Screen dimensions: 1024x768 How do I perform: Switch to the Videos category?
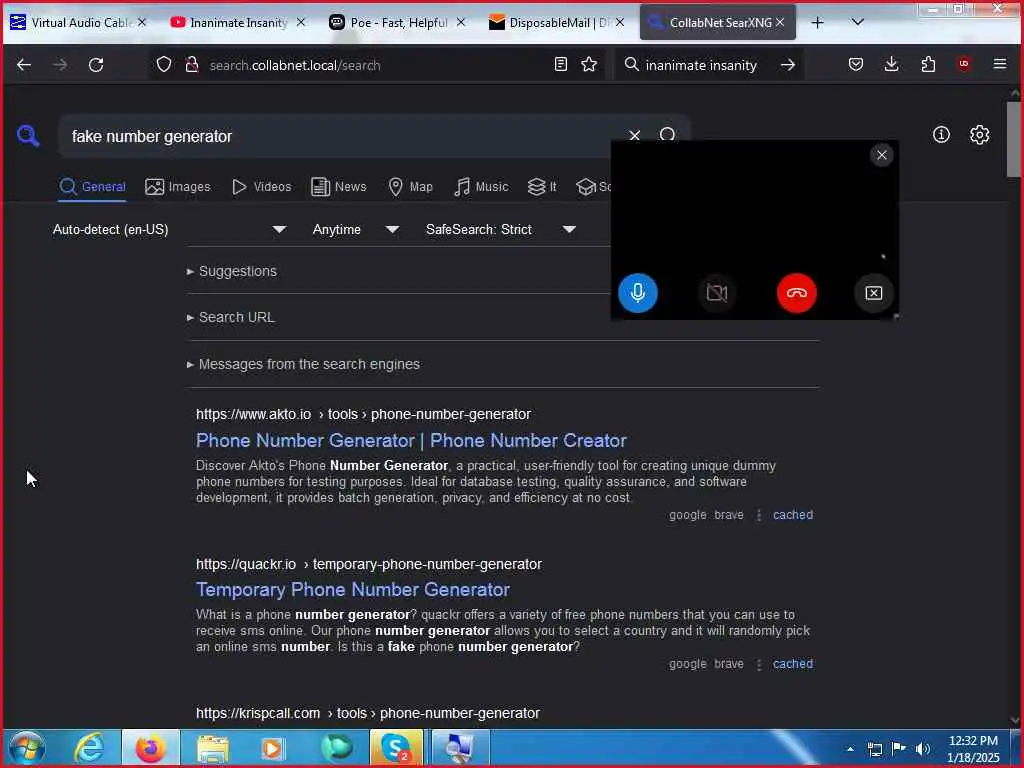point(262,187)
